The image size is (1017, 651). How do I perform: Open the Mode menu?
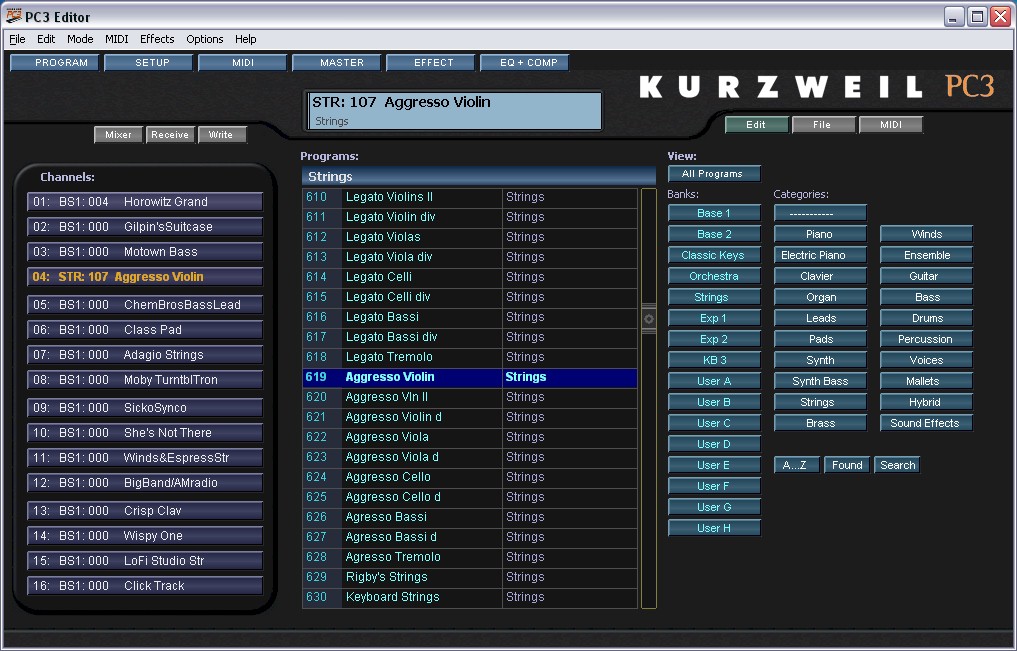click(80, 39)
